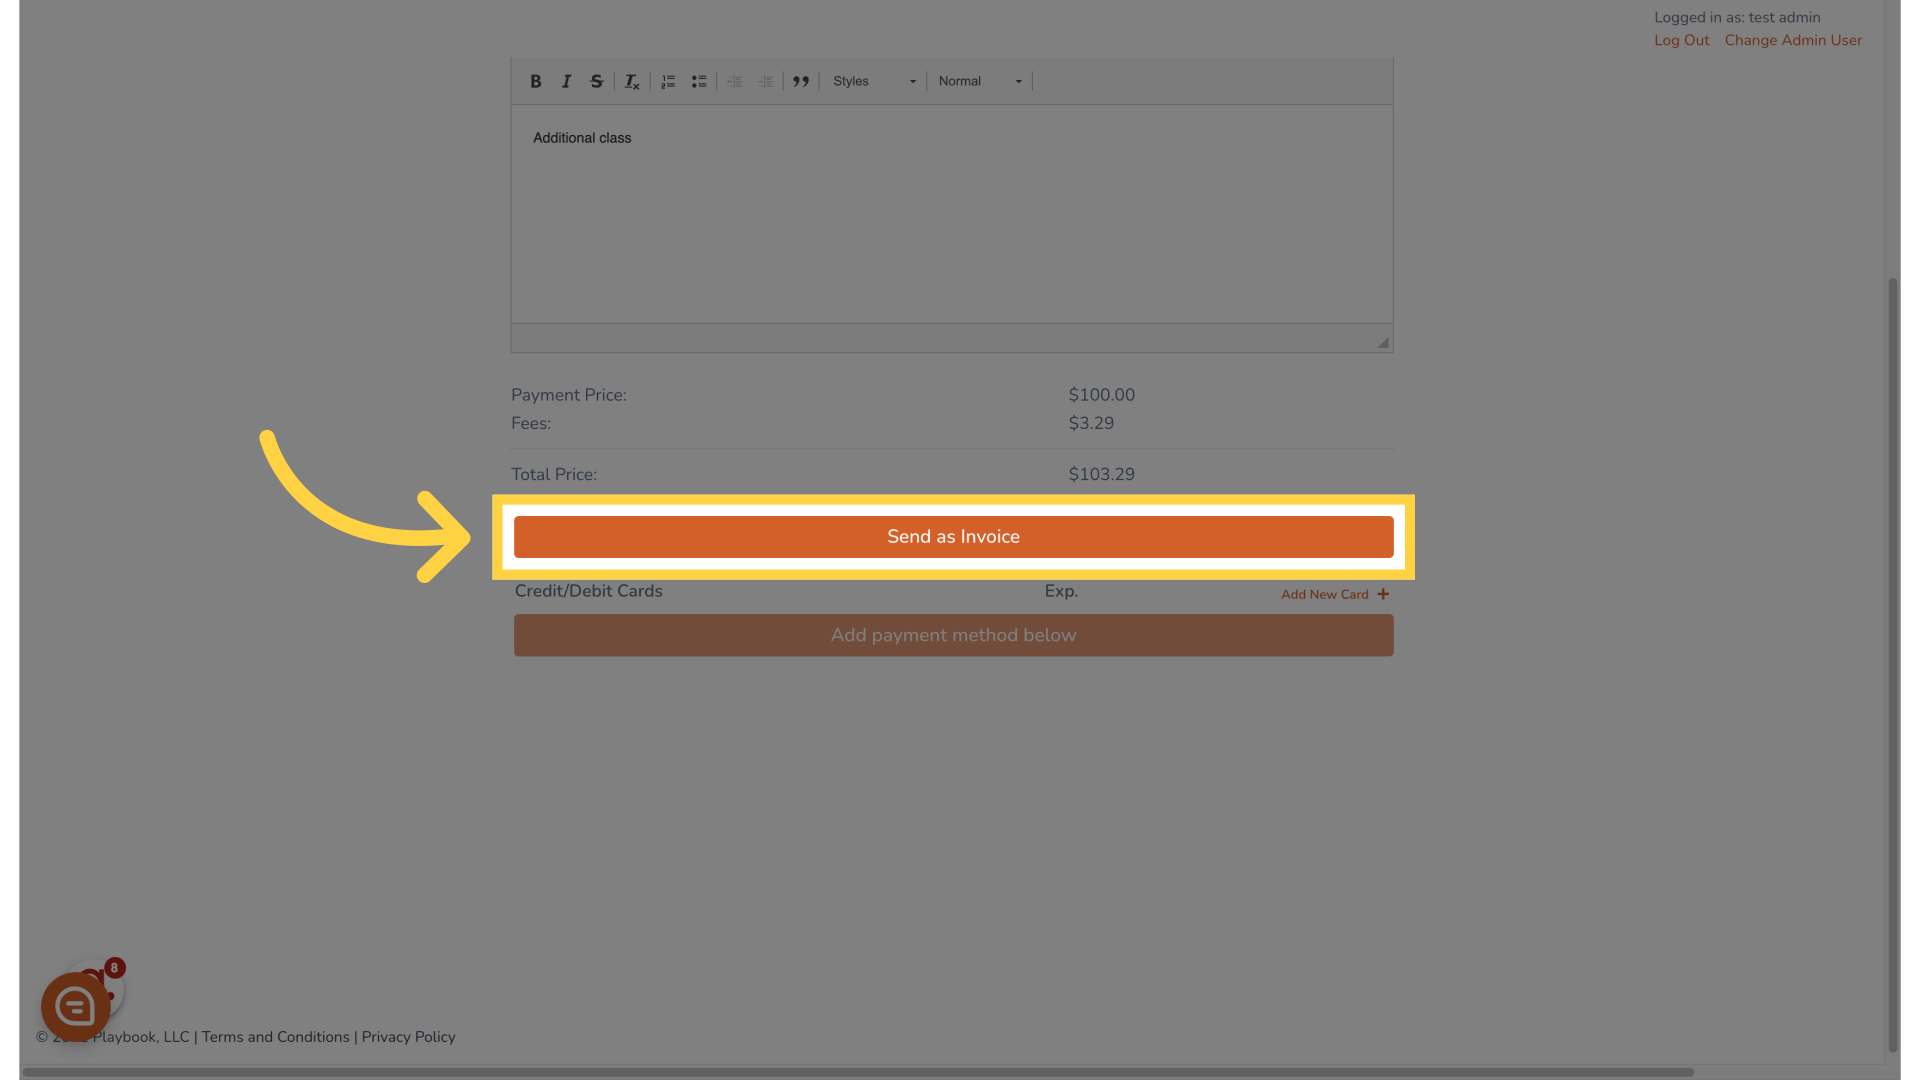Click Send as Invoice button

tap(953, 537)
